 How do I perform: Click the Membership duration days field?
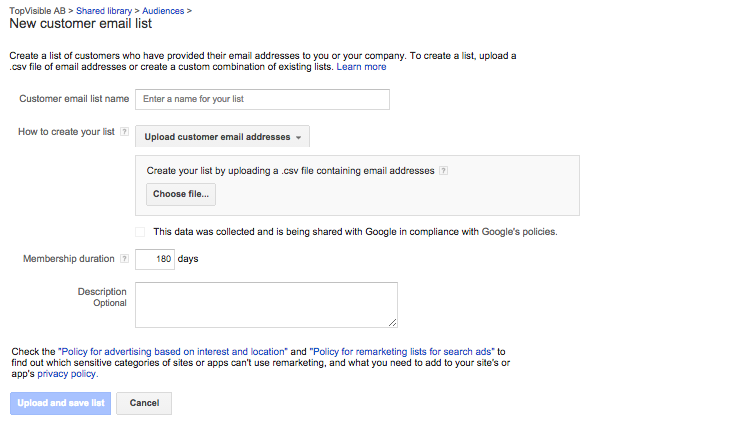(155, 259)
